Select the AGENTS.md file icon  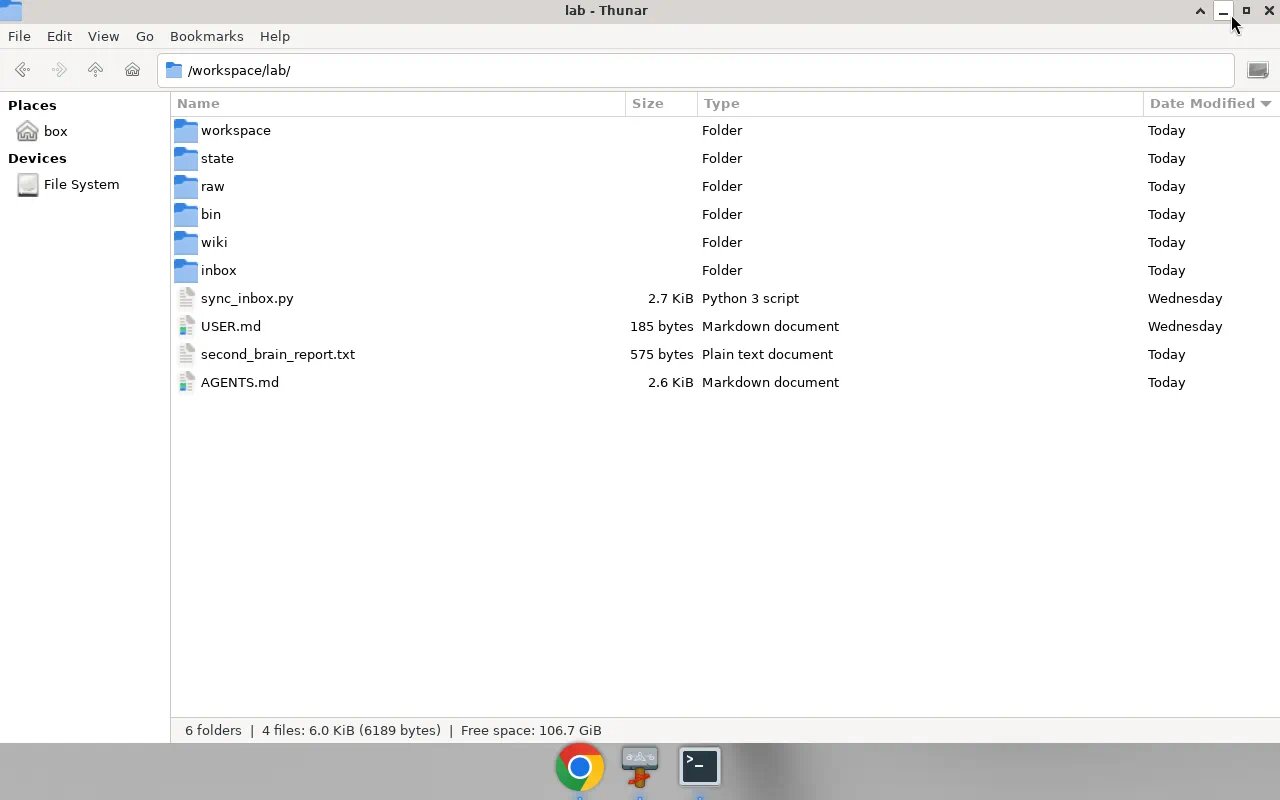(186, 382)
